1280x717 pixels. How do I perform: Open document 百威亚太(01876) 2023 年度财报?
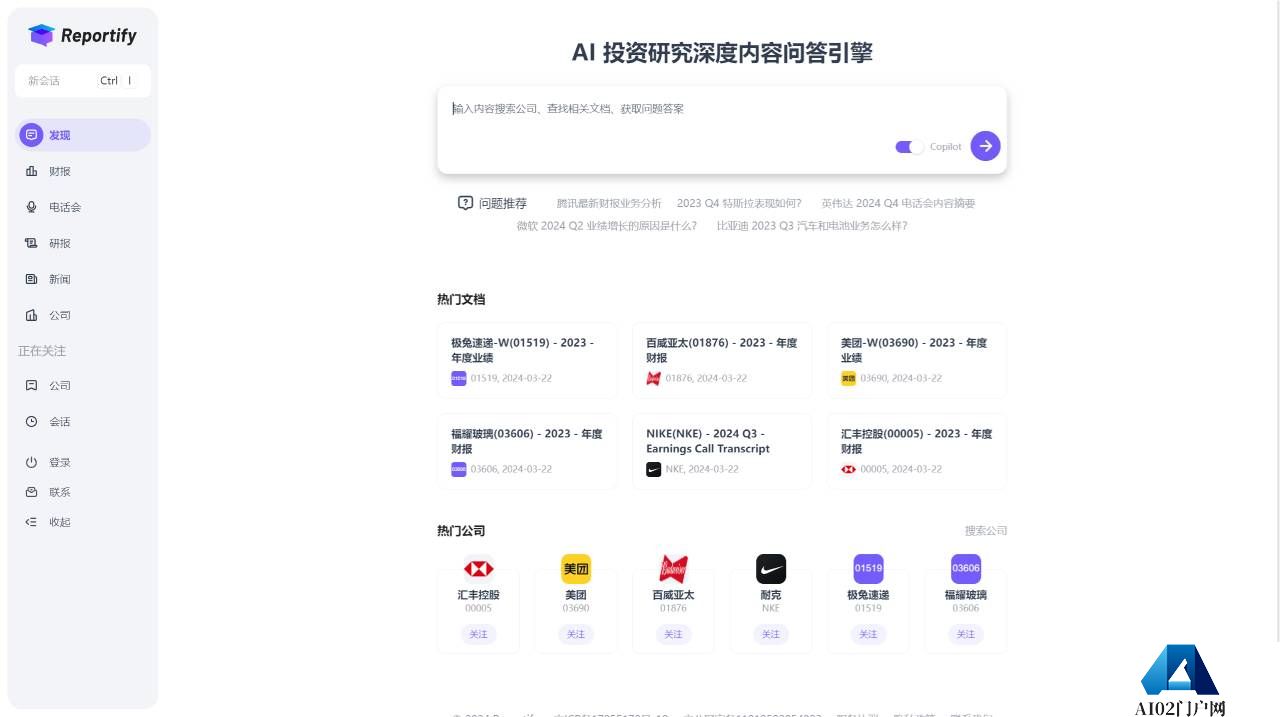pyautogui.click(x=722, y=360)
